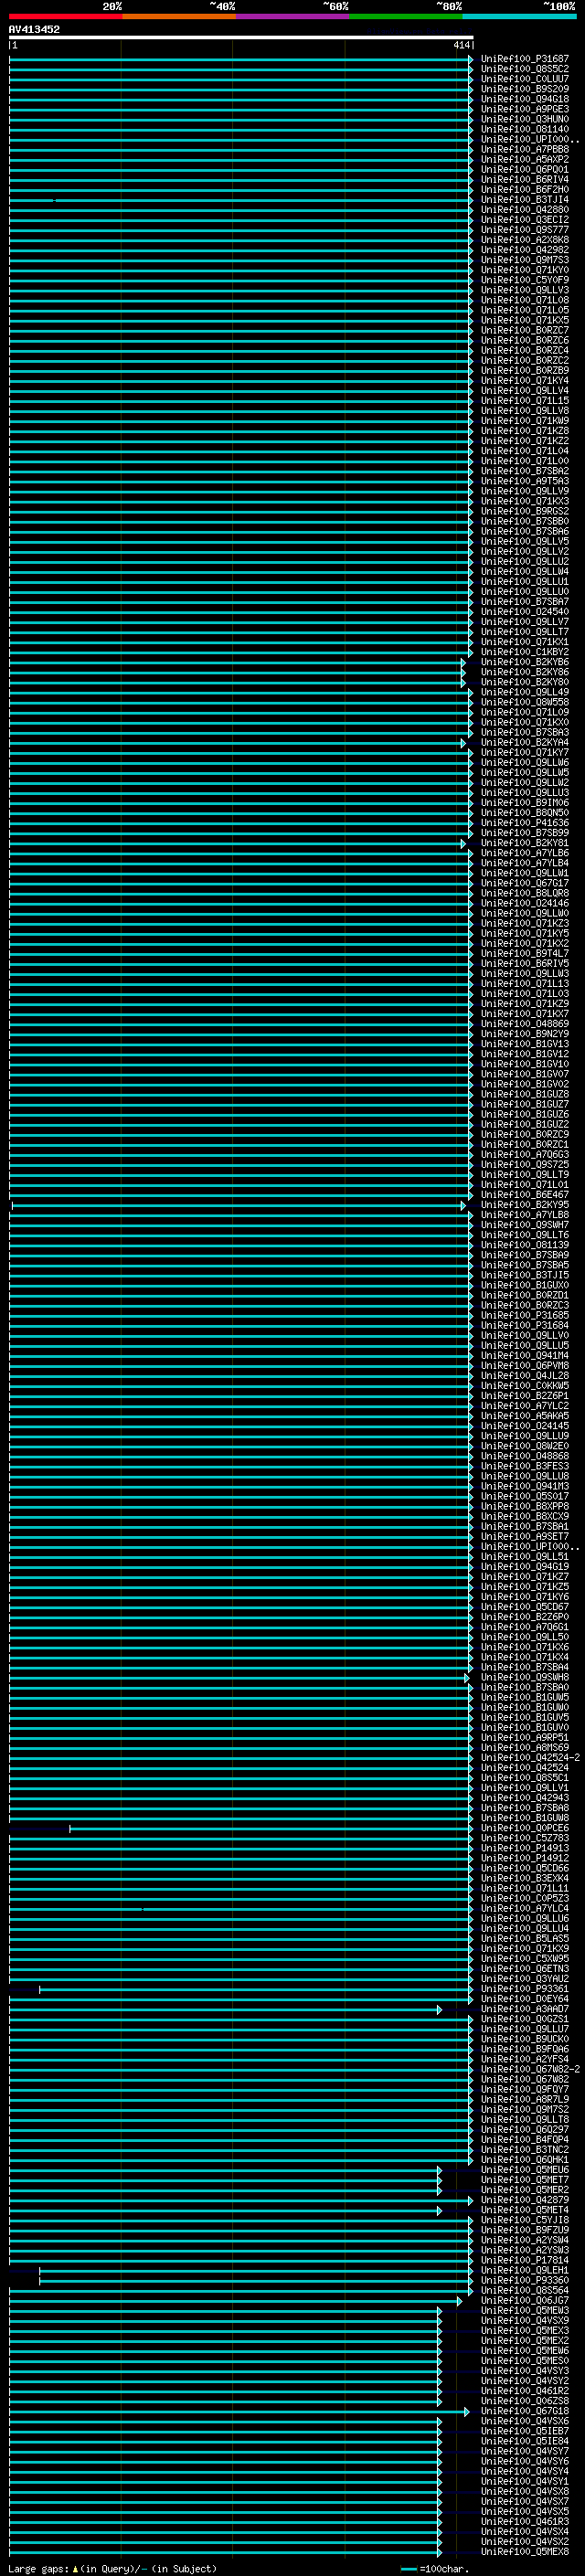Click the green ~80% identity legend bar
The image size is (585, 2576).
click(406, 16)
